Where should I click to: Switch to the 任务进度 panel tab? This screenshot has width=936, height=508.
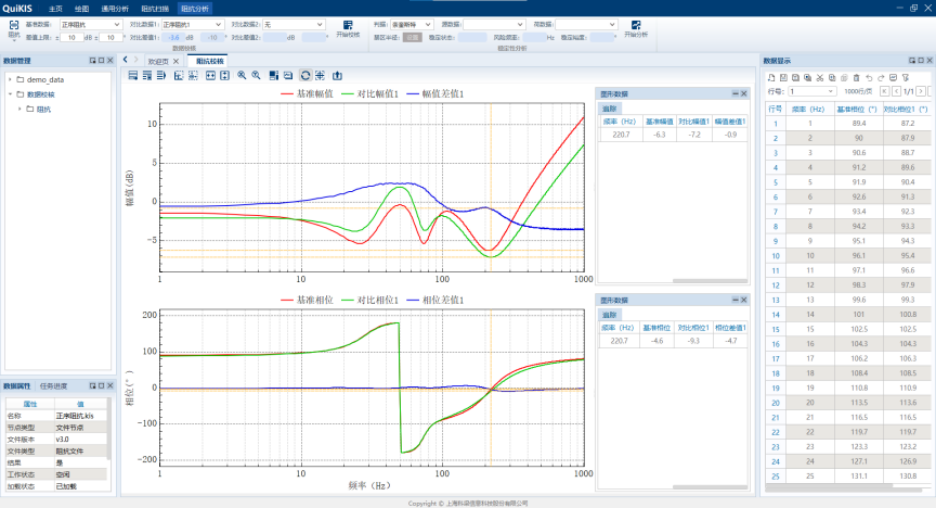(53, 386)
